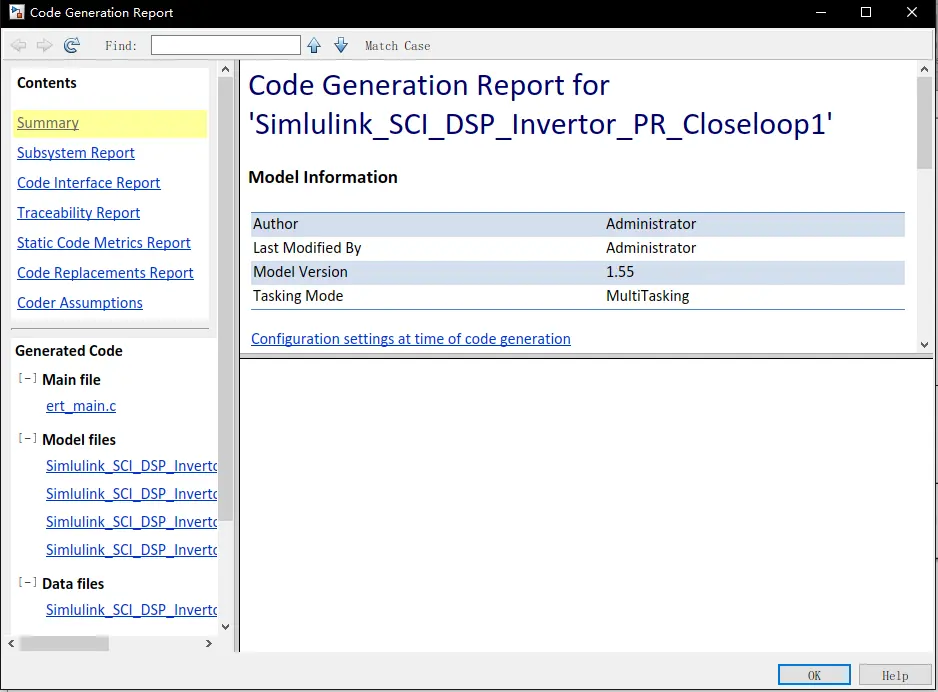Click the forward navigation arrow icon
Screen dimensions: 938x692
pyautogui.click(x=44, y=45)
